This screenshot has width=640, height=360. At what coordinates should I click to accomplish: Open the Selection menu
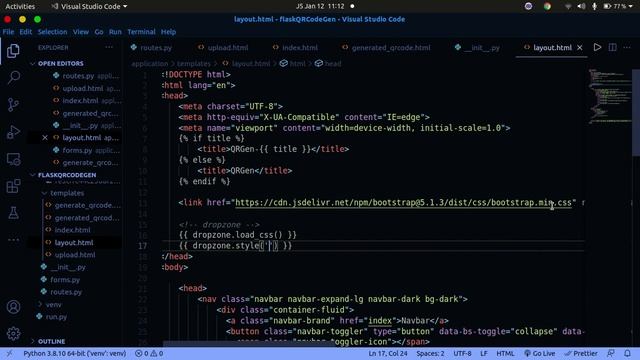pyautogui.click(x=52, y=32)
